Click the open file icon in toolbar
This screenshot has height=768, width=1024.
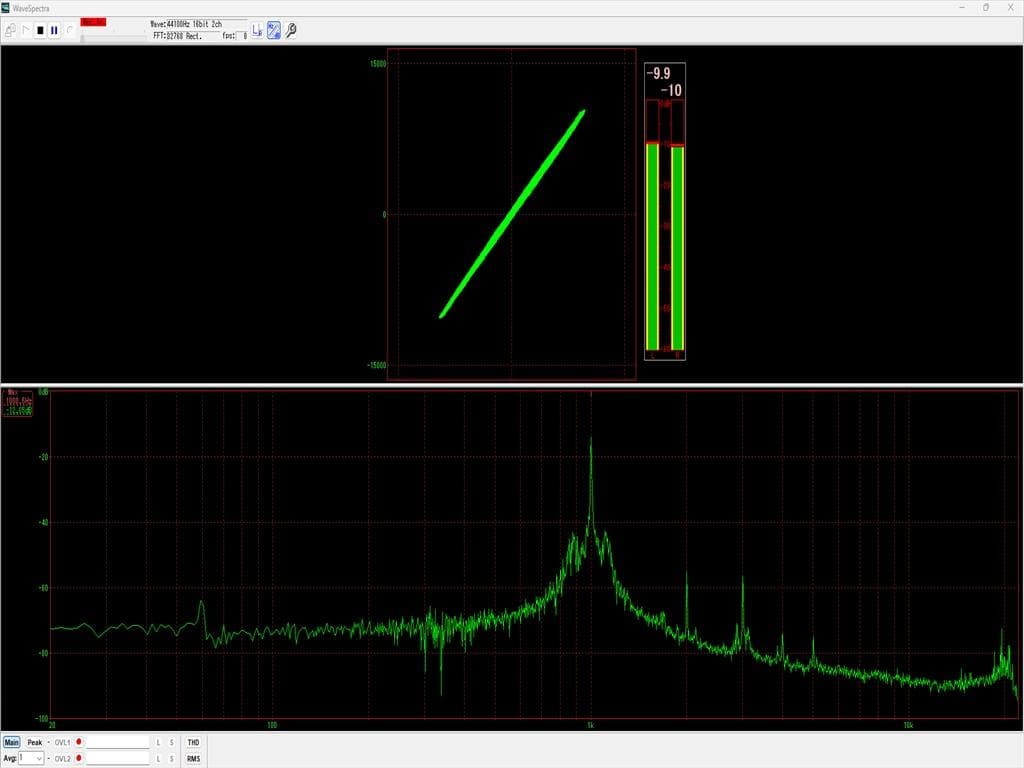[10, 30]
